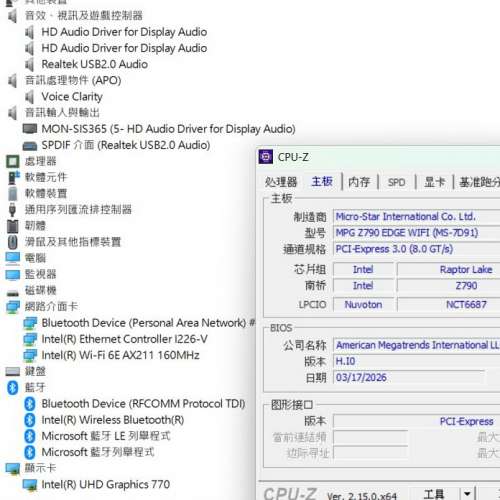The image size is (500, 500).
Task: Switch to the 处理器 tab in CPU-Z
Action: coord(281,182)
